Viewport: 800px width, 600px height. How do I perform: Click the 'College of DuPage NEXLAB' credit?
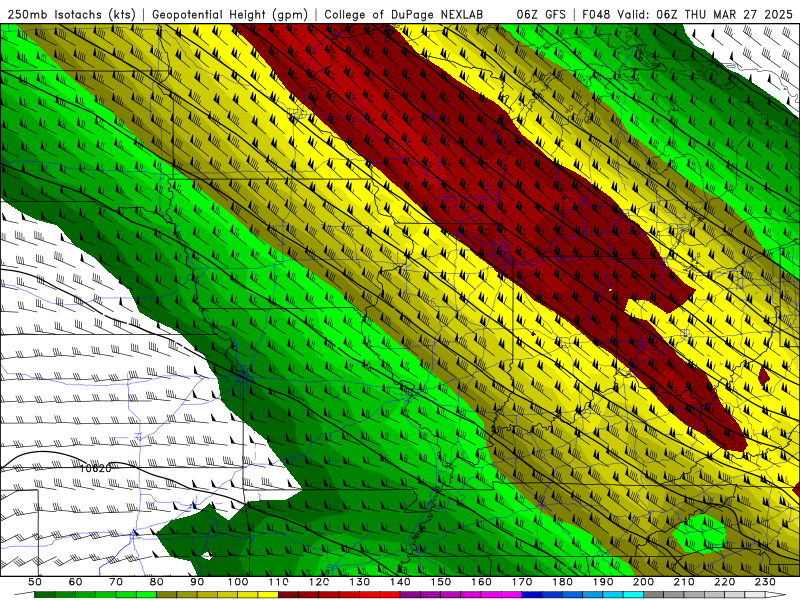[404, 14]
